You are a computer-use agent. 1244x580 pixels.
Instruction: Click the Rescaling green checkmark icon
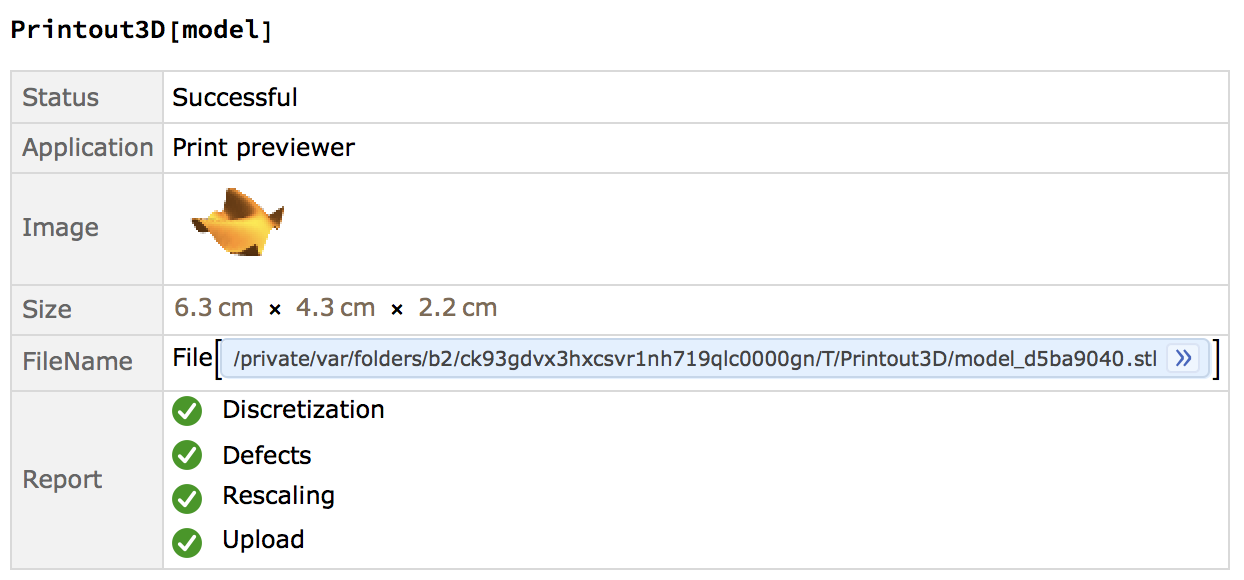[187, 498]
